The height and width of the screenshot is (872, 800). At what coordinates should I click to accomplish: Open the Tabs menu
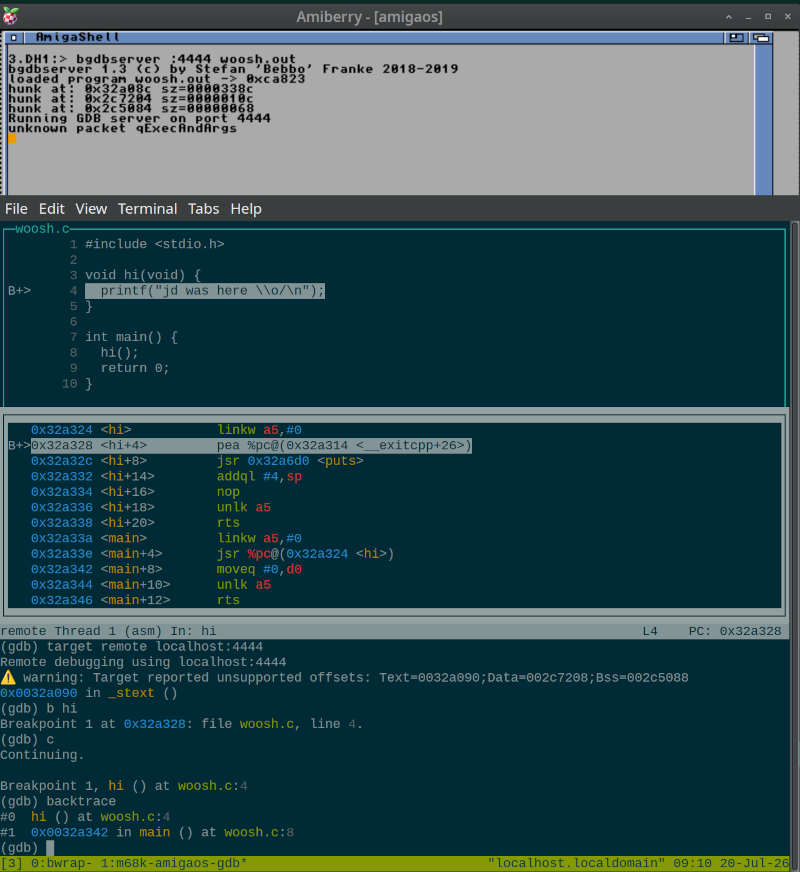[x=203, y=209]
